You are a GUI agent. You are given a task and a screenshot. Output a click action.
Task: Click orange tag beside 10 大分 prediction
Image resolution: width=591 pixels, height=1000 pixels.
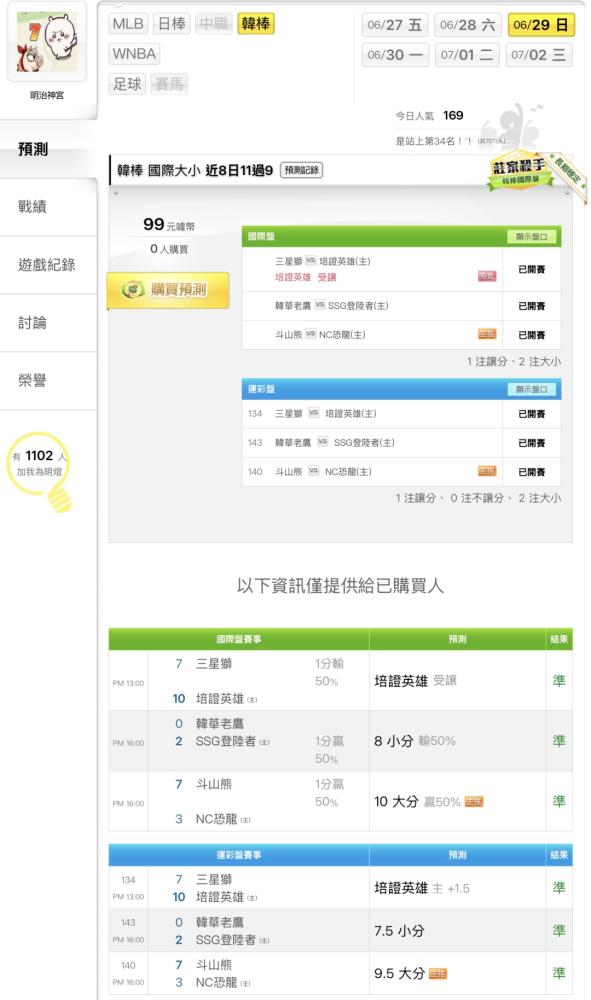(x=474, y=802)
